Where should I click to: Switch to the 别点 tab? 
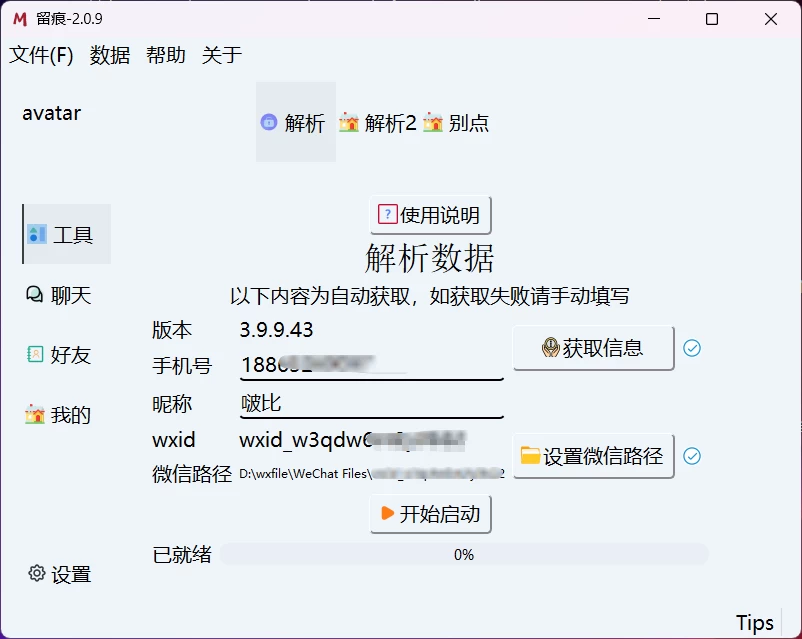pyautogui.click(x=456, y=123)
